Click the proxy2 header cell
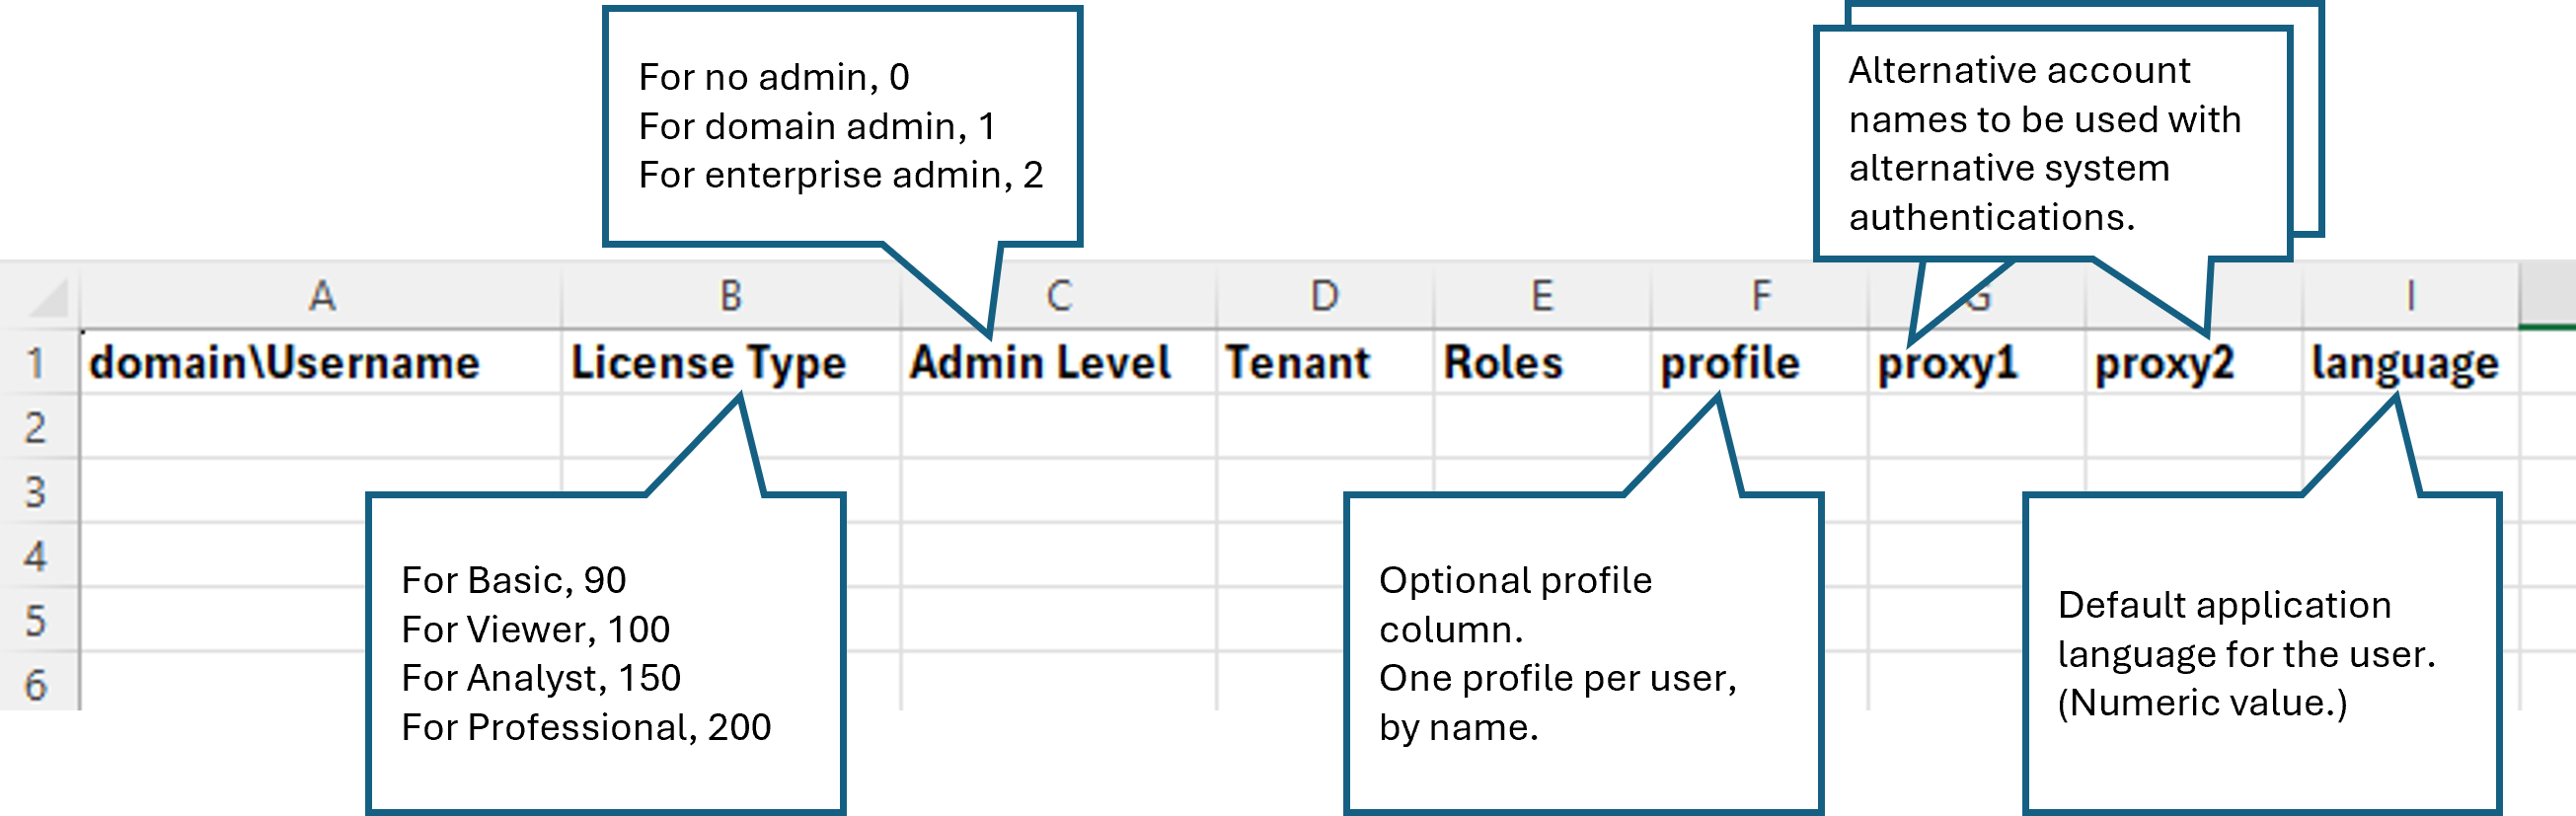Viewport: 2576px width, 816px height. [x=2165, y=363]
